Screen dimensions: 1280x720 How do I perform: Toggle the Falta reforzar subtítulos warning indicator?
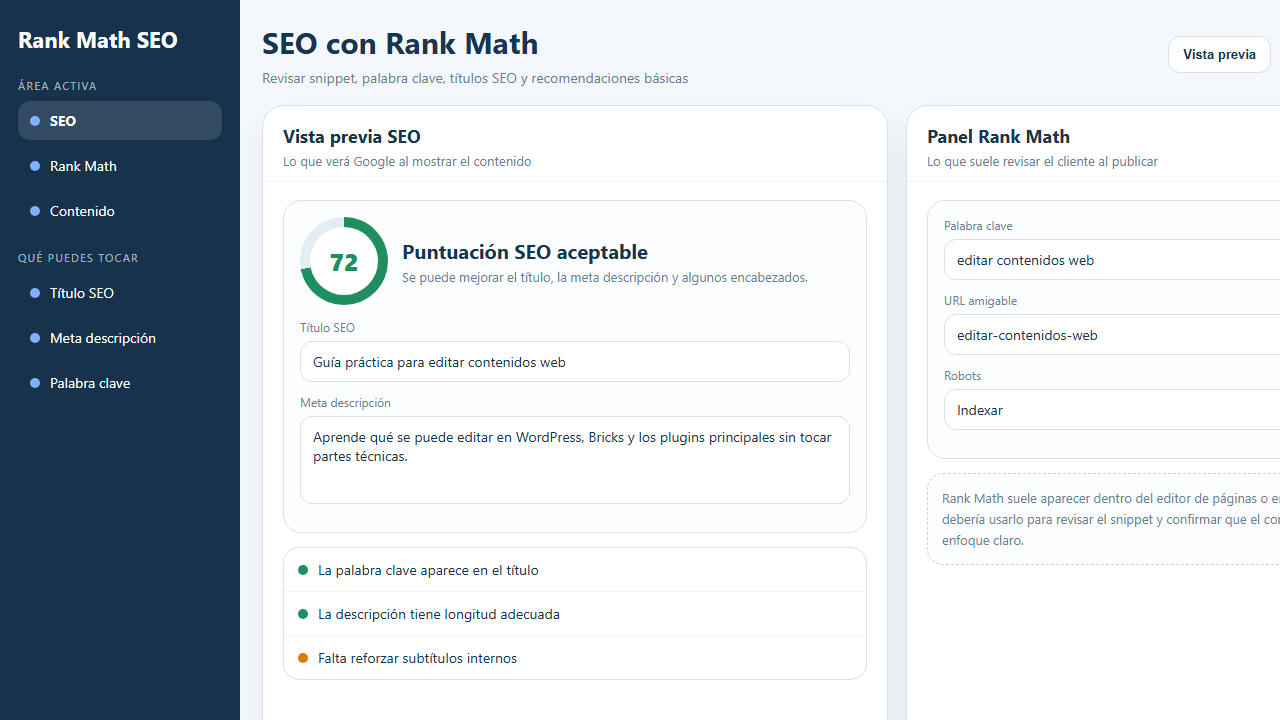pyautogui.click(x=303, y=658)
